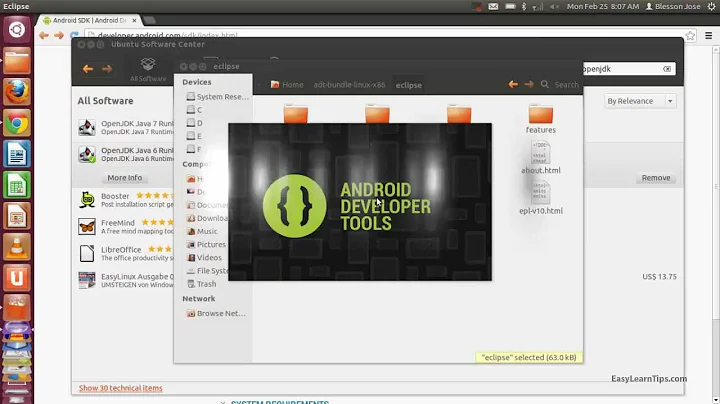Open the features folder
This screenshot has height=404, width=720.
click(540, 119)
